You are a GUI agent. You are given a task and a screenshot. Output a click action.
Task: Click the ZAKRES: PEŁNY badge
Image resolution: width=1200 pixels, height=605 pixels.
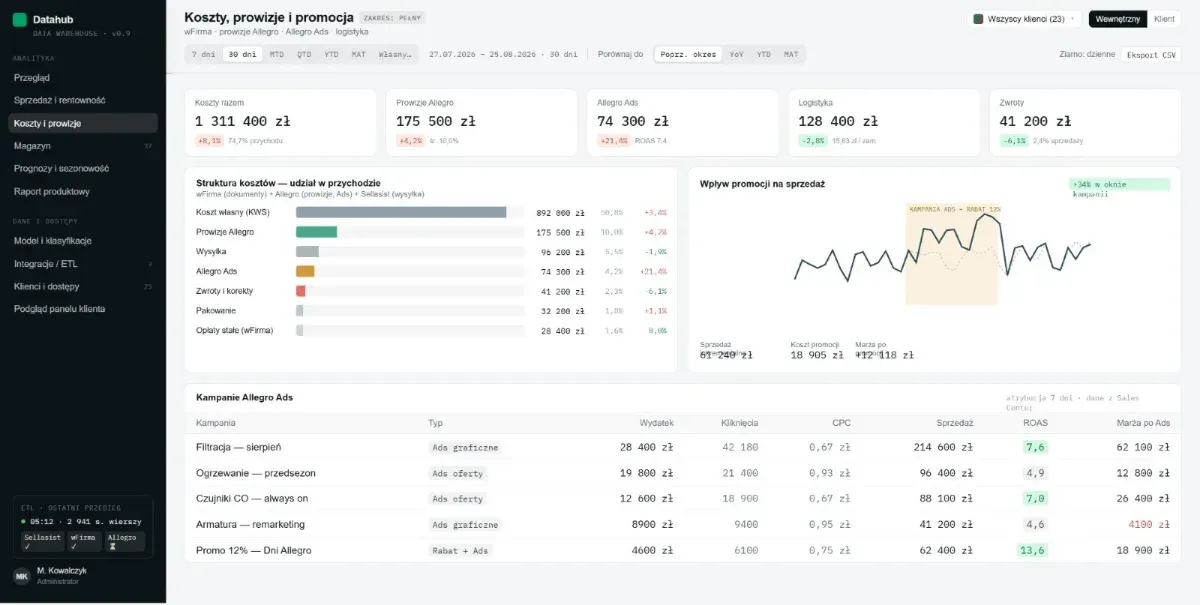tap(392, 18)
